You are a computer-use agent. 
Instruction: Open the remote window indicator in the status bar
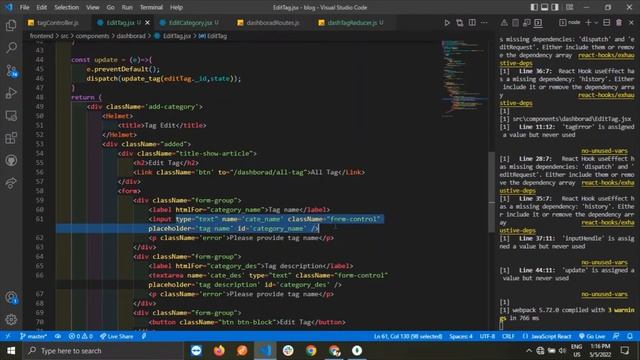pos(7,336)
